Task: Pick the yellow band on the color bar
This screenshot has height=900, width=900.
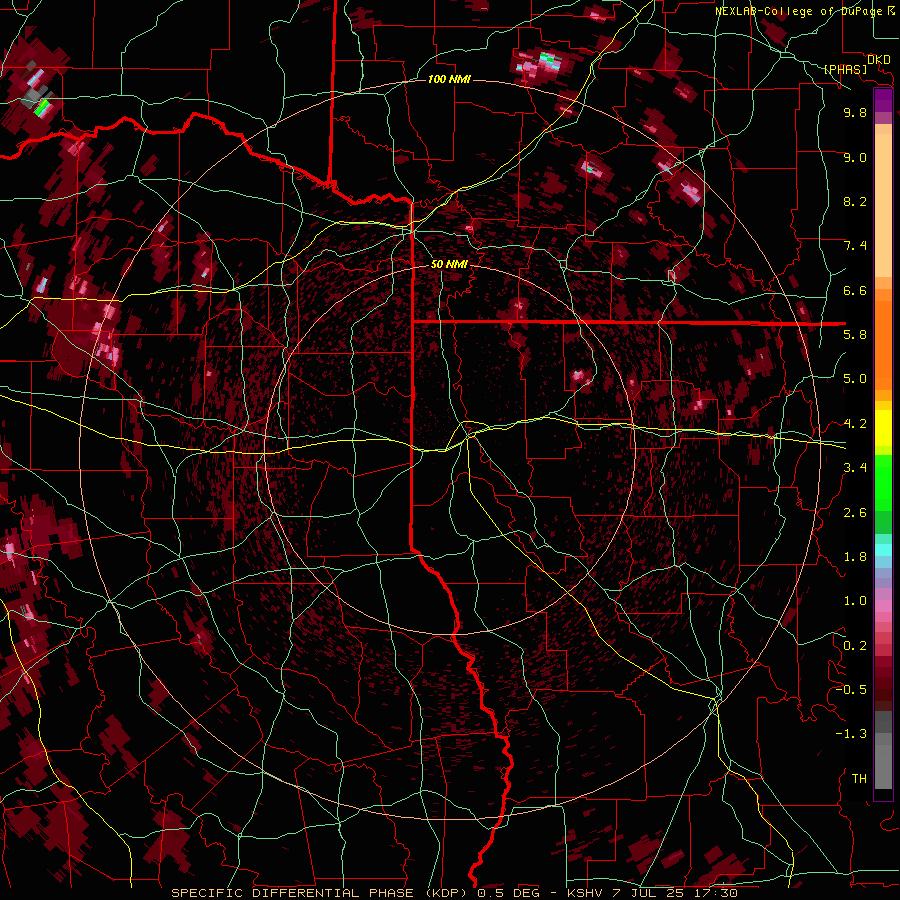Action: tap(883, 428)
